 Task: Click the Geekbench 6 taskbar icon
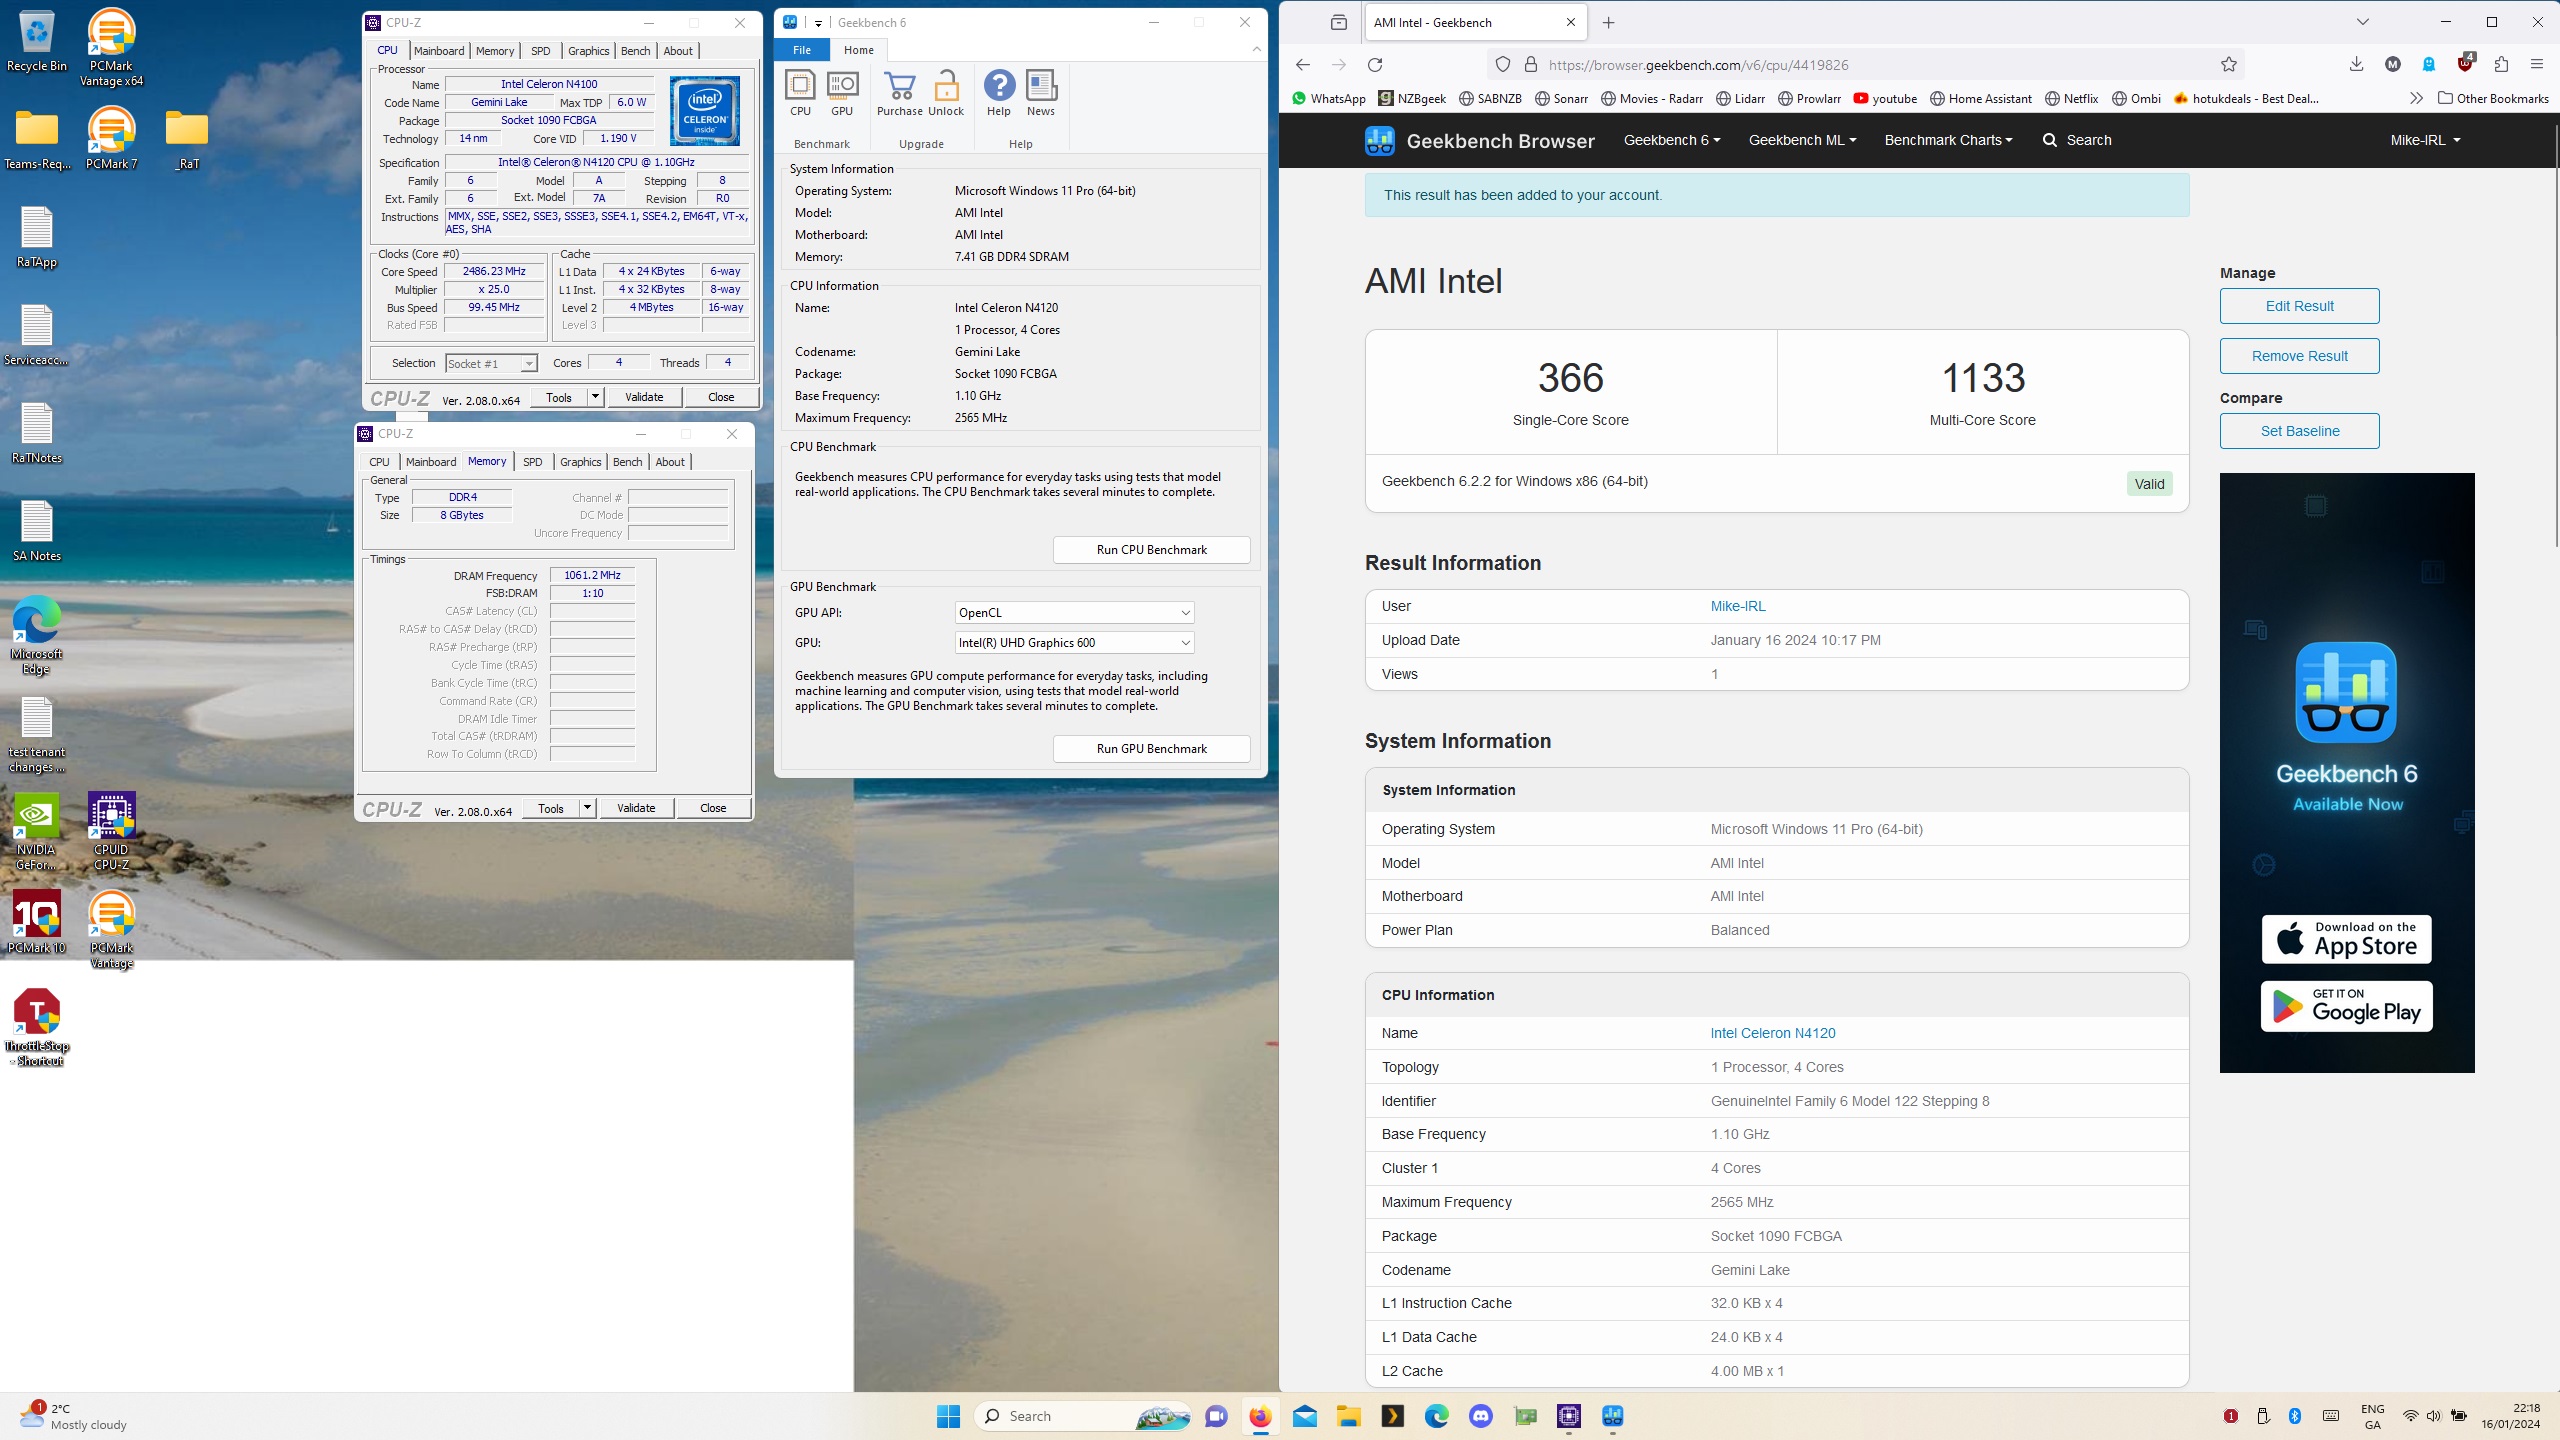pos(1613,1416)
